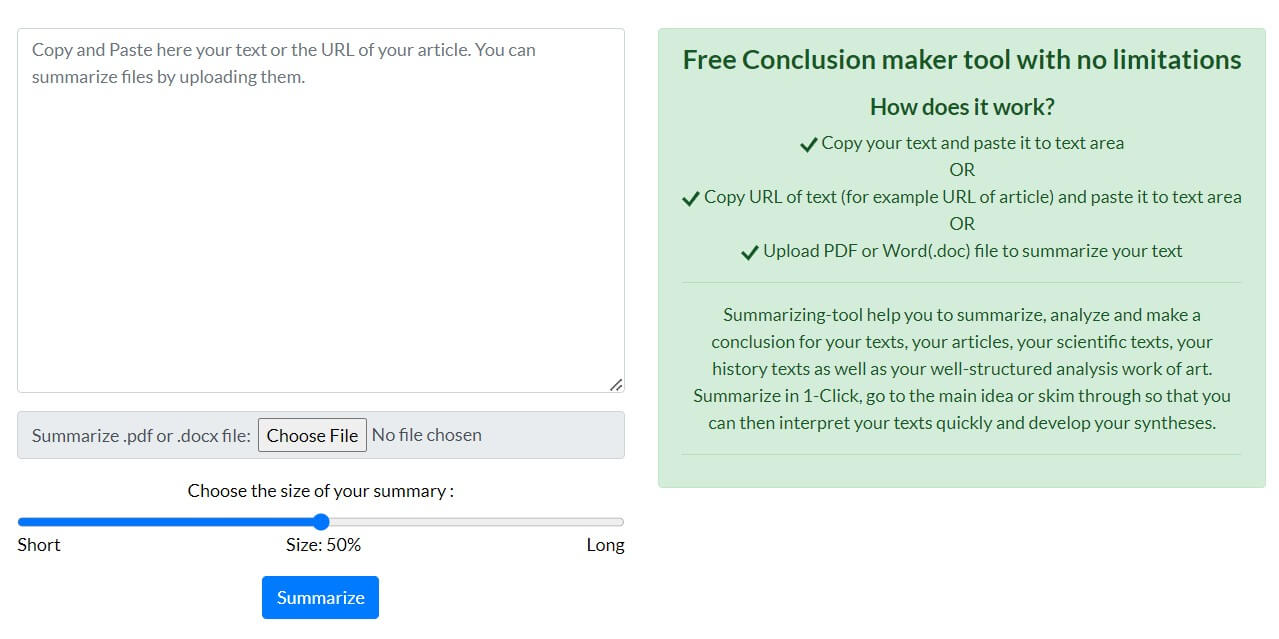Screen dimensions: 1279x639
Task: Click the "Size: 50%" indicator
Action: point(323,545)
